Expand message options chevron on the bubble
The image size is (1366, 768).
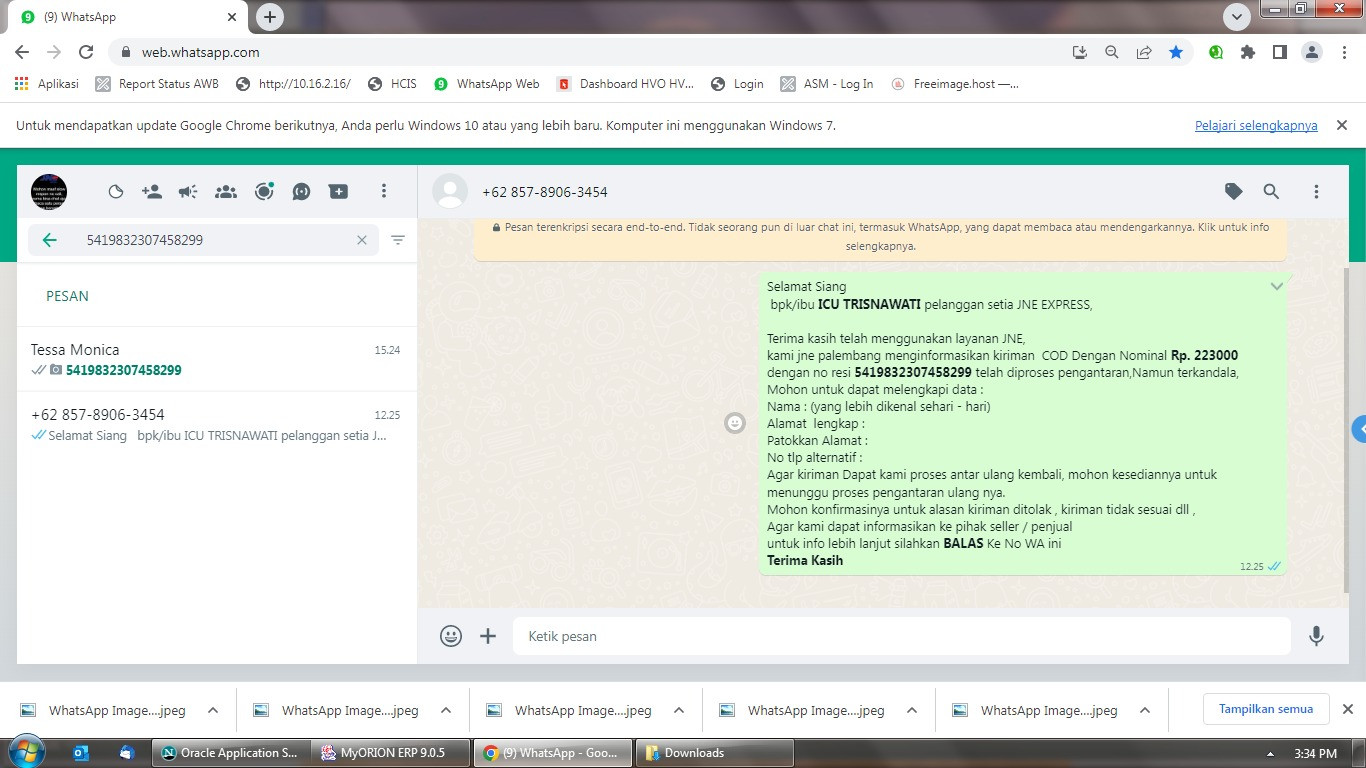tap(1276, 286)
